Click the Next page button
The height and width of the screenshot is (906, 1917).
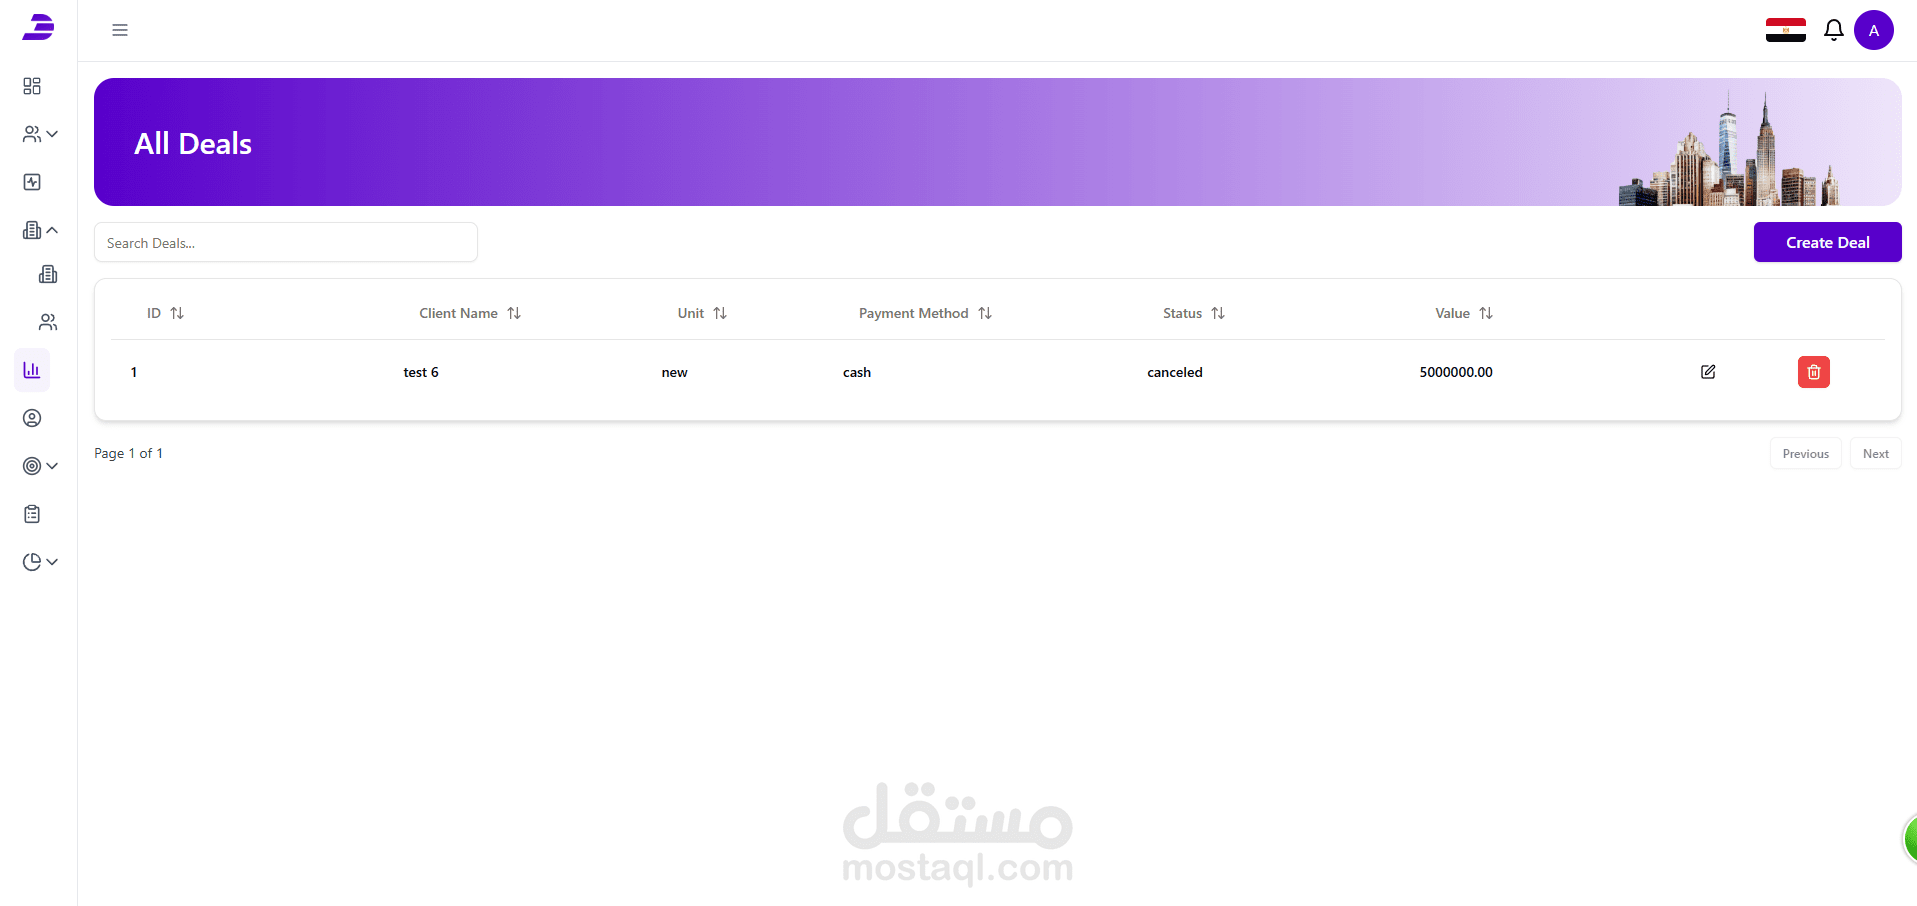click(1876, 454)
